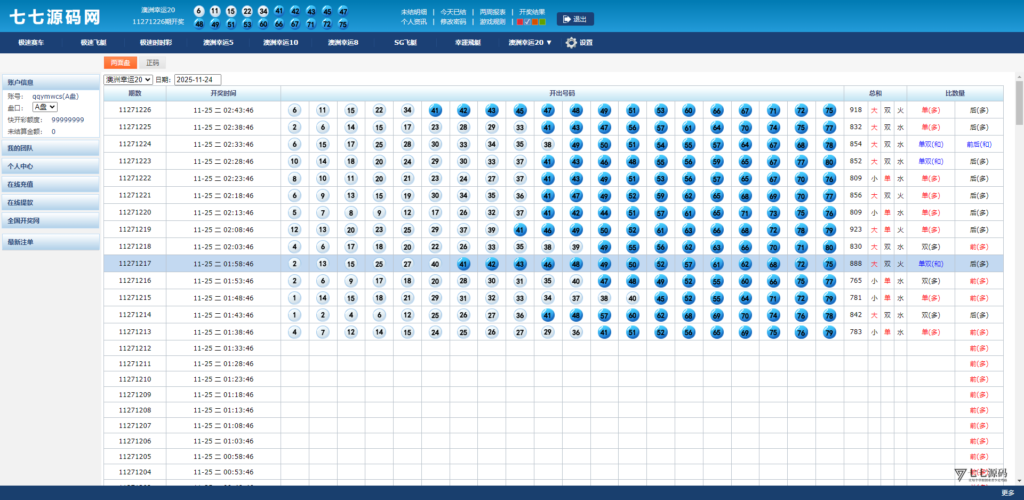Click the date field showing 2025-11-24
This screenshot has height=500, width=1024.
(197, 79)
